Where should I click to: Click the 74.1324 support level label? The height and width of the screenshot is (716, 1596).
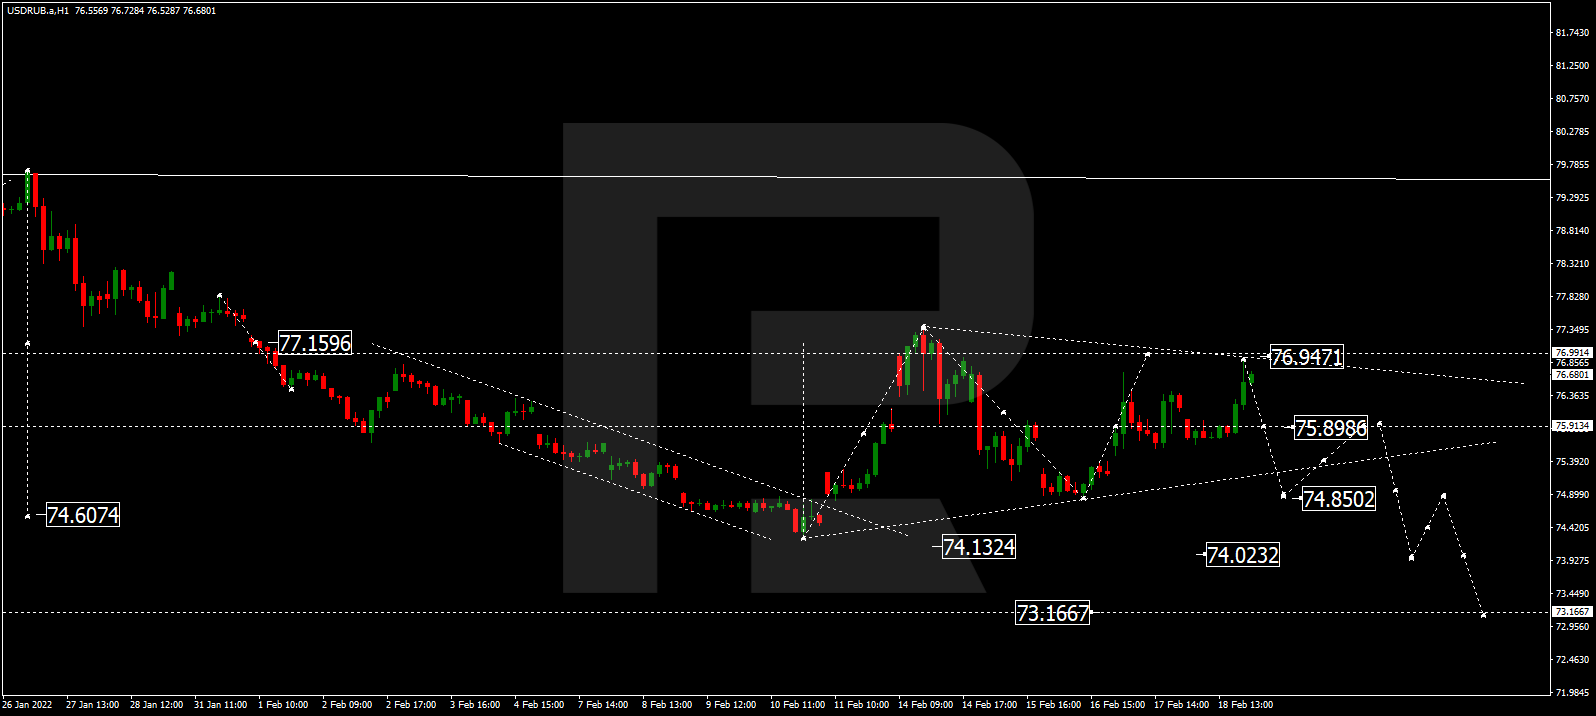[979, 547]
